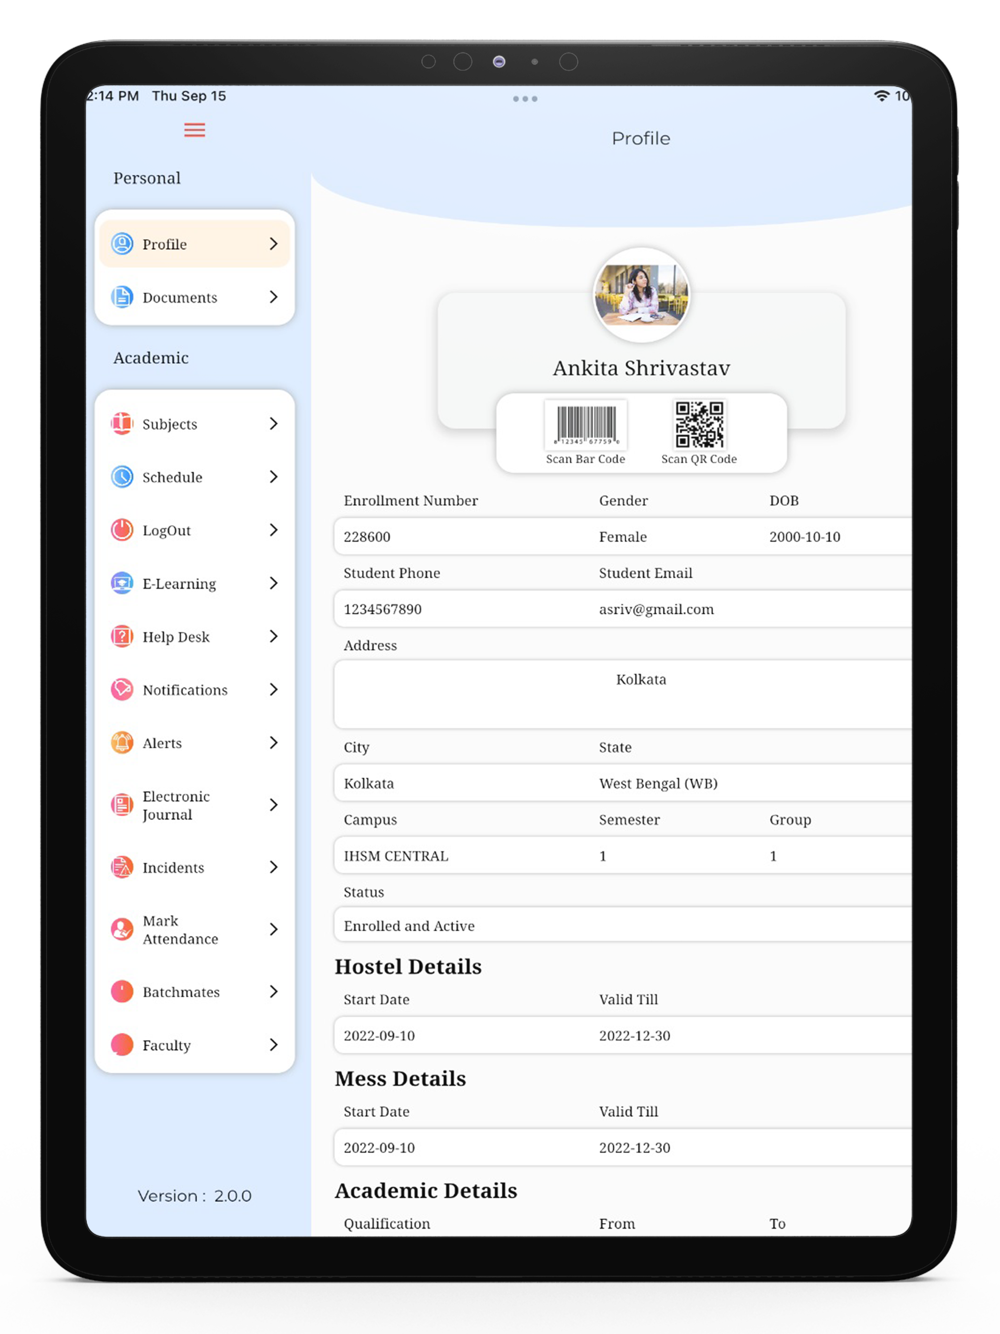Tap the three-dot multitasking indicator
The height and width of the screenshot is (1334, 1000).
(x=525, y=99)
